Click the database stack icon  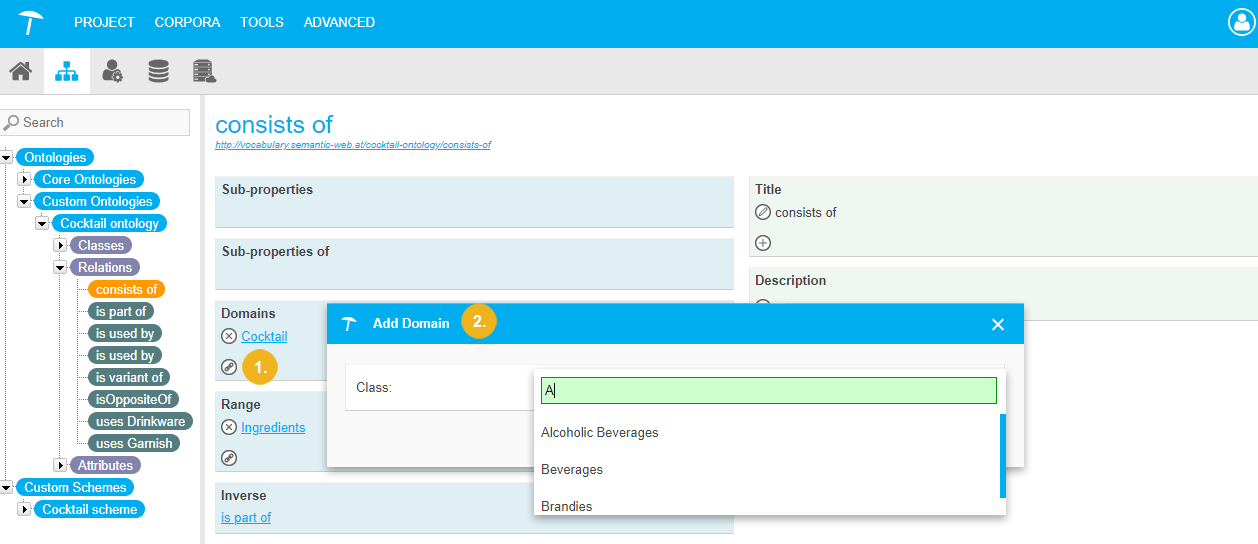(158, 71)
